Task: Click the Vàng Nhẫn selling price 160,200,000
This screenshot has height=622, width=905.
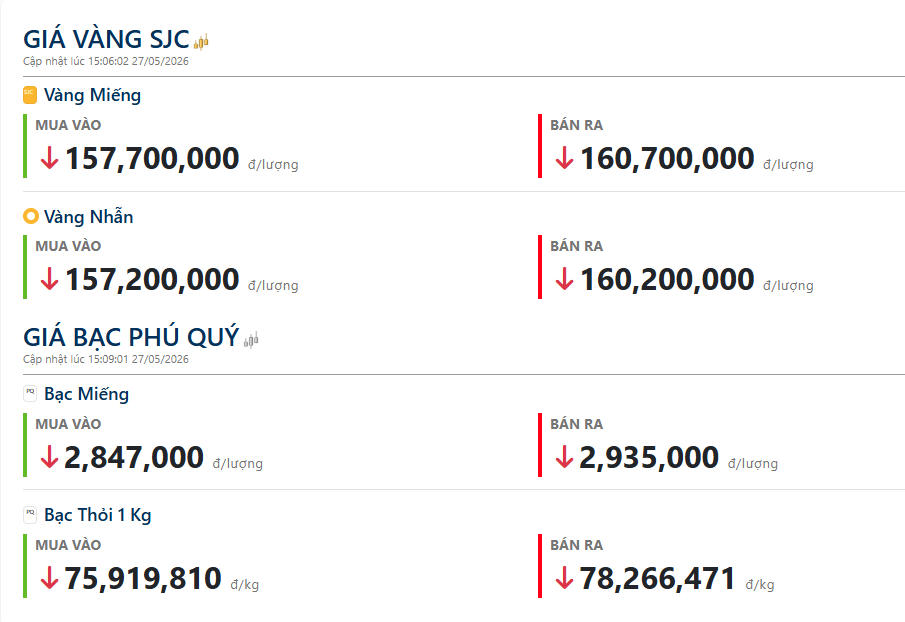Action: 667,280
